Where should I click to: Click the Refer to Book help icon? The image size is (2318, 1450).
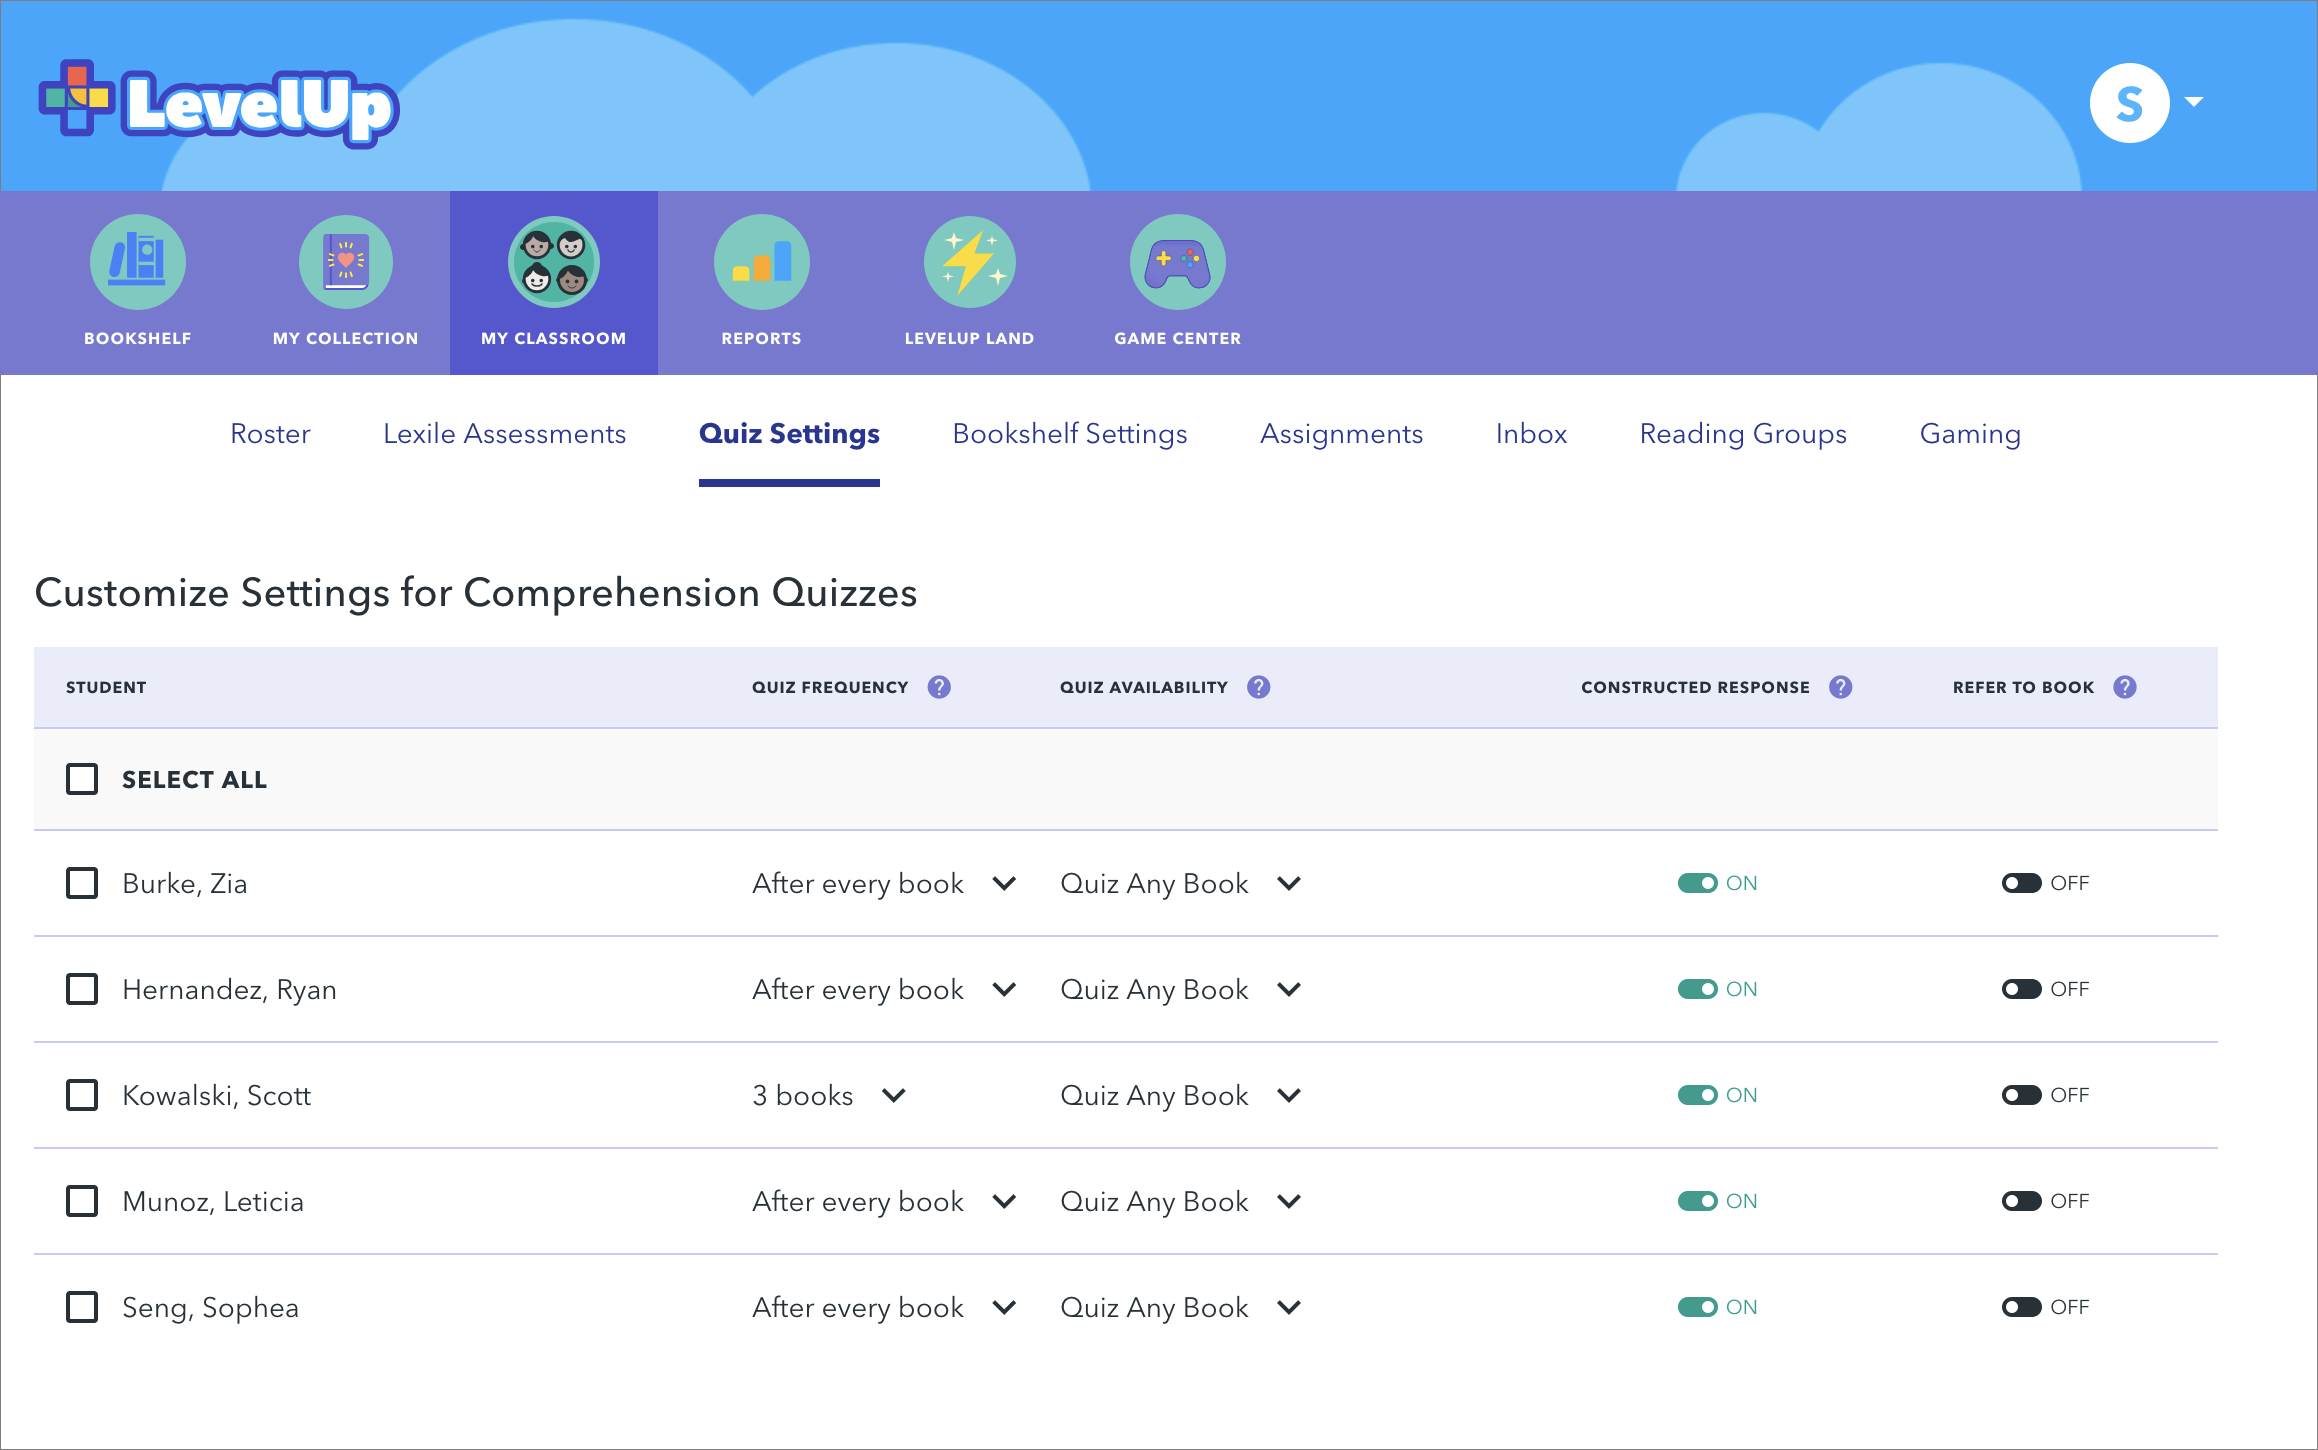click(2124, 687)
